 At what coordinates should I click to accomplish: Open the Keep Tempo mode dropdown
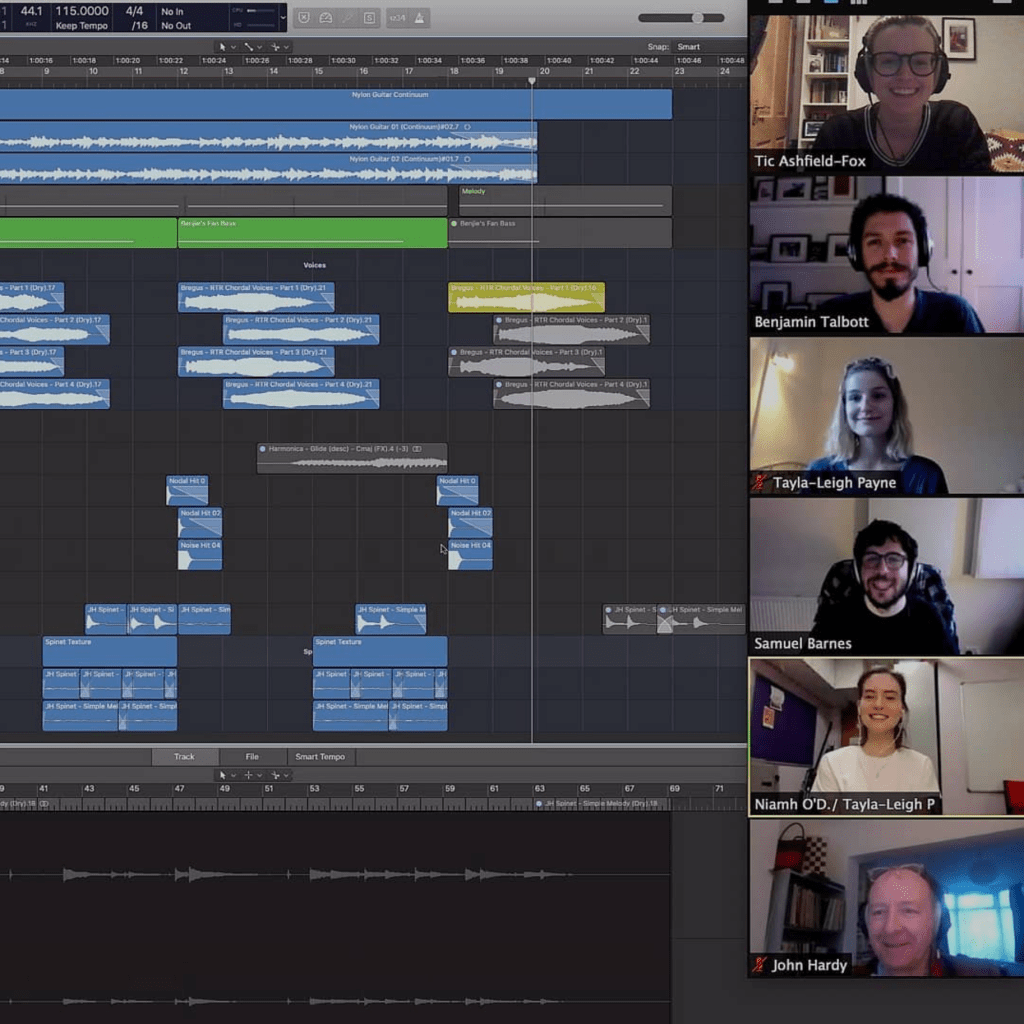(82, 25)
